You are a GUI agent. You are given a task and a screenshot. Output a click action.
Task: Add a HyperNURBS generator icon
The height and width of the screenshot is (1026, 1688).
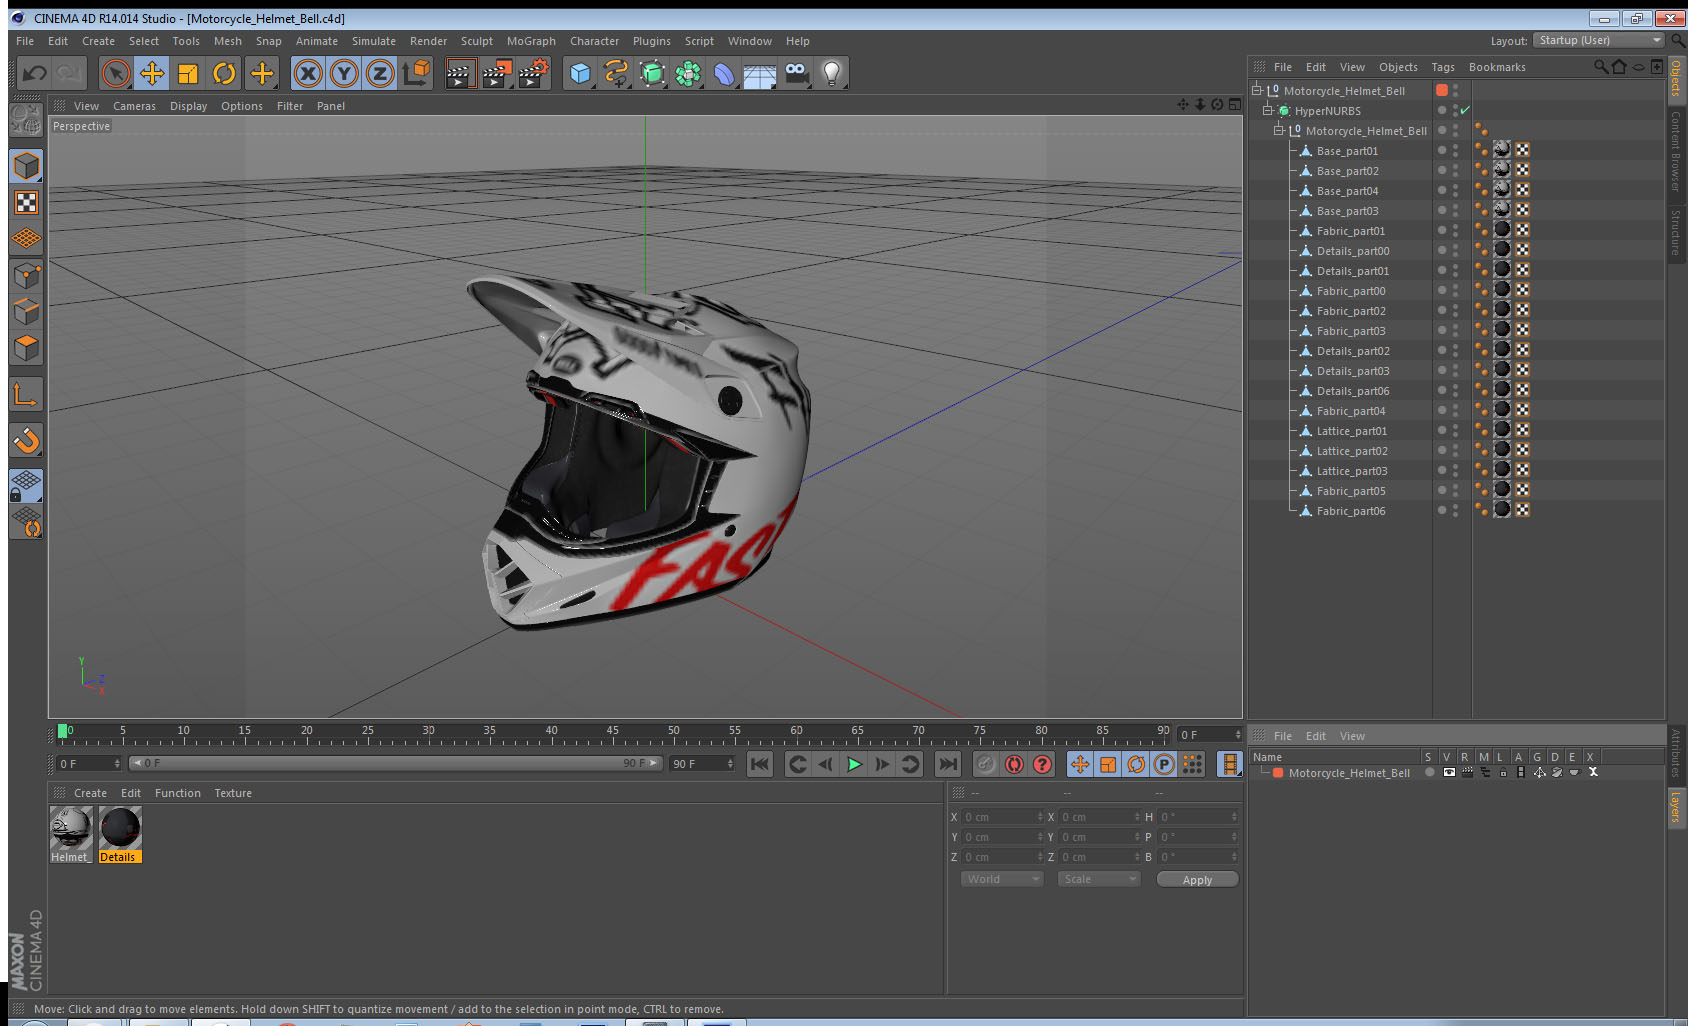point(652,73)
